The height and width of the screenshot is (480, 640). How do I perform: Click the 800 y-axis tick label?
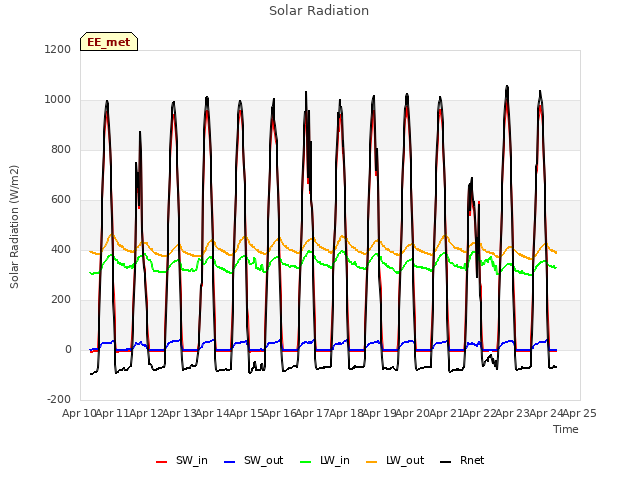point(61,149)
